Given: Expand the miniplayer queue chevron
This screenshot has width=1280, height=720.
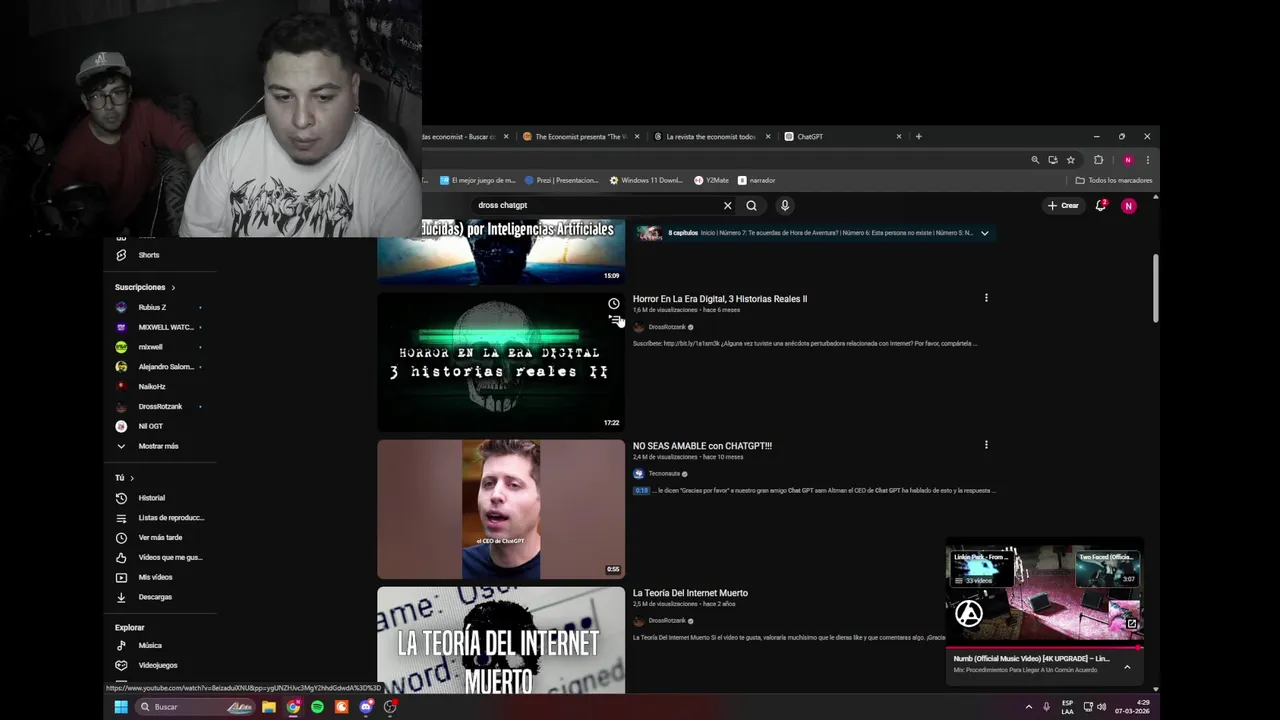Looking at the screenshot, I should (1127, 667).
